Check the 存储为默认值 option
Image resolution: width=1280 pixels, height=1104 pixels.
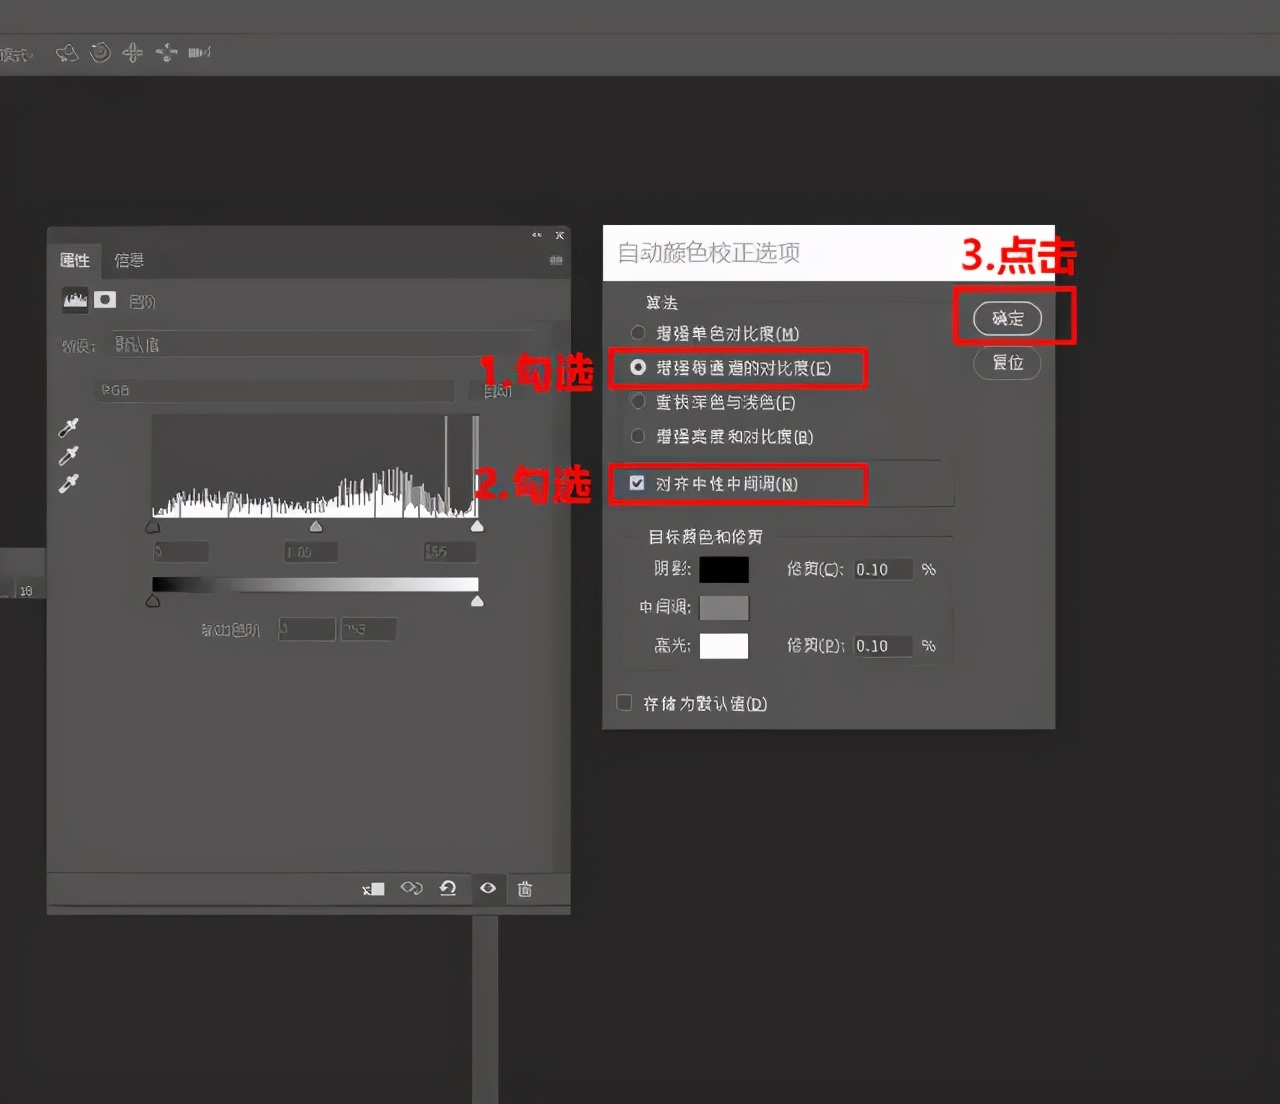click(623, 702)
